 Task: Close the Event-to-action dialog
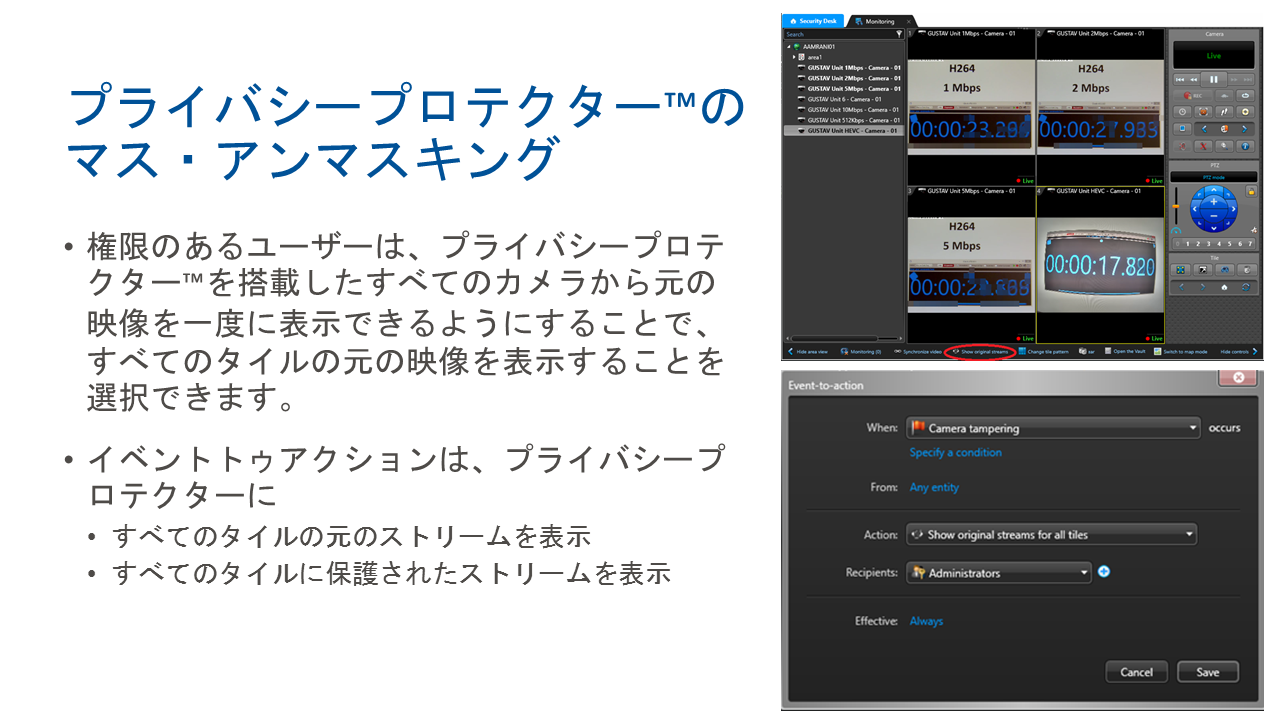pos(1238,378)
